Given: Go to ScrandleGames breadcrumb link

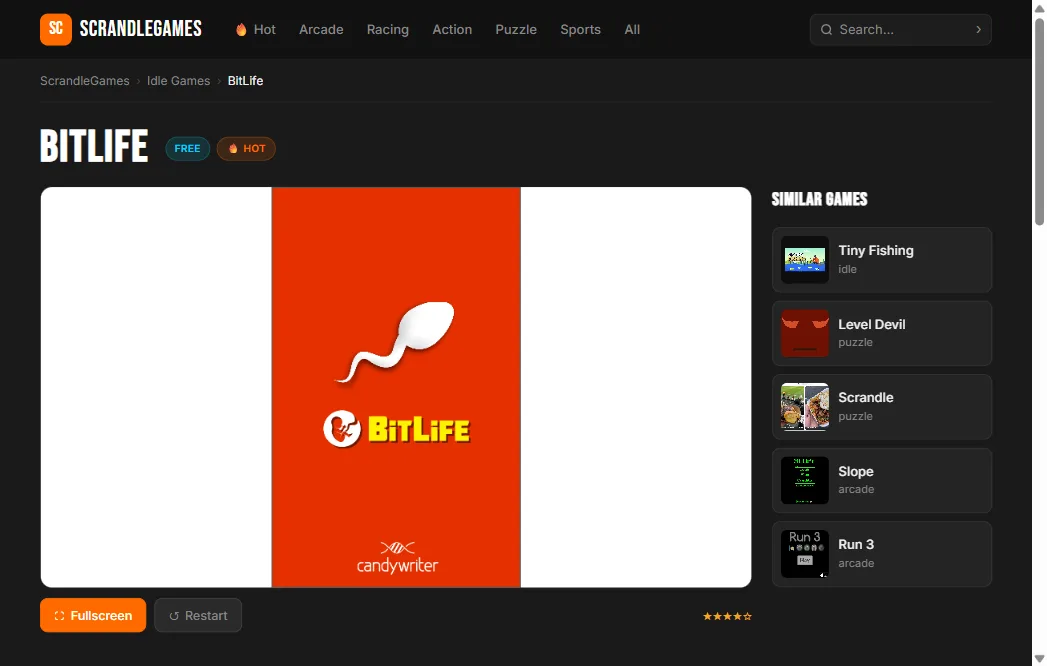Looking at the screenshot, I should pos(85,81).
